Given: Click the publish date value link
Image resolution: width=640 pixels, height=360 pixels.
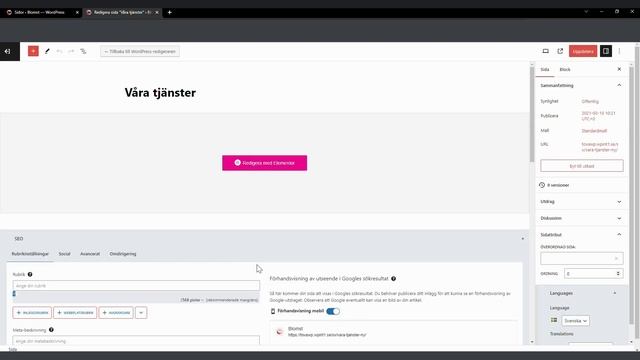Looking at the screenshot, I should 598,116.
